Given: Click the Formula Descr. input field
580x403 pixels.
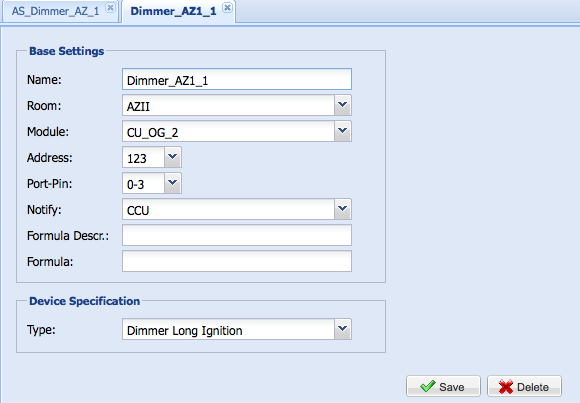Looking at the screenshot, I should [237, 235].
